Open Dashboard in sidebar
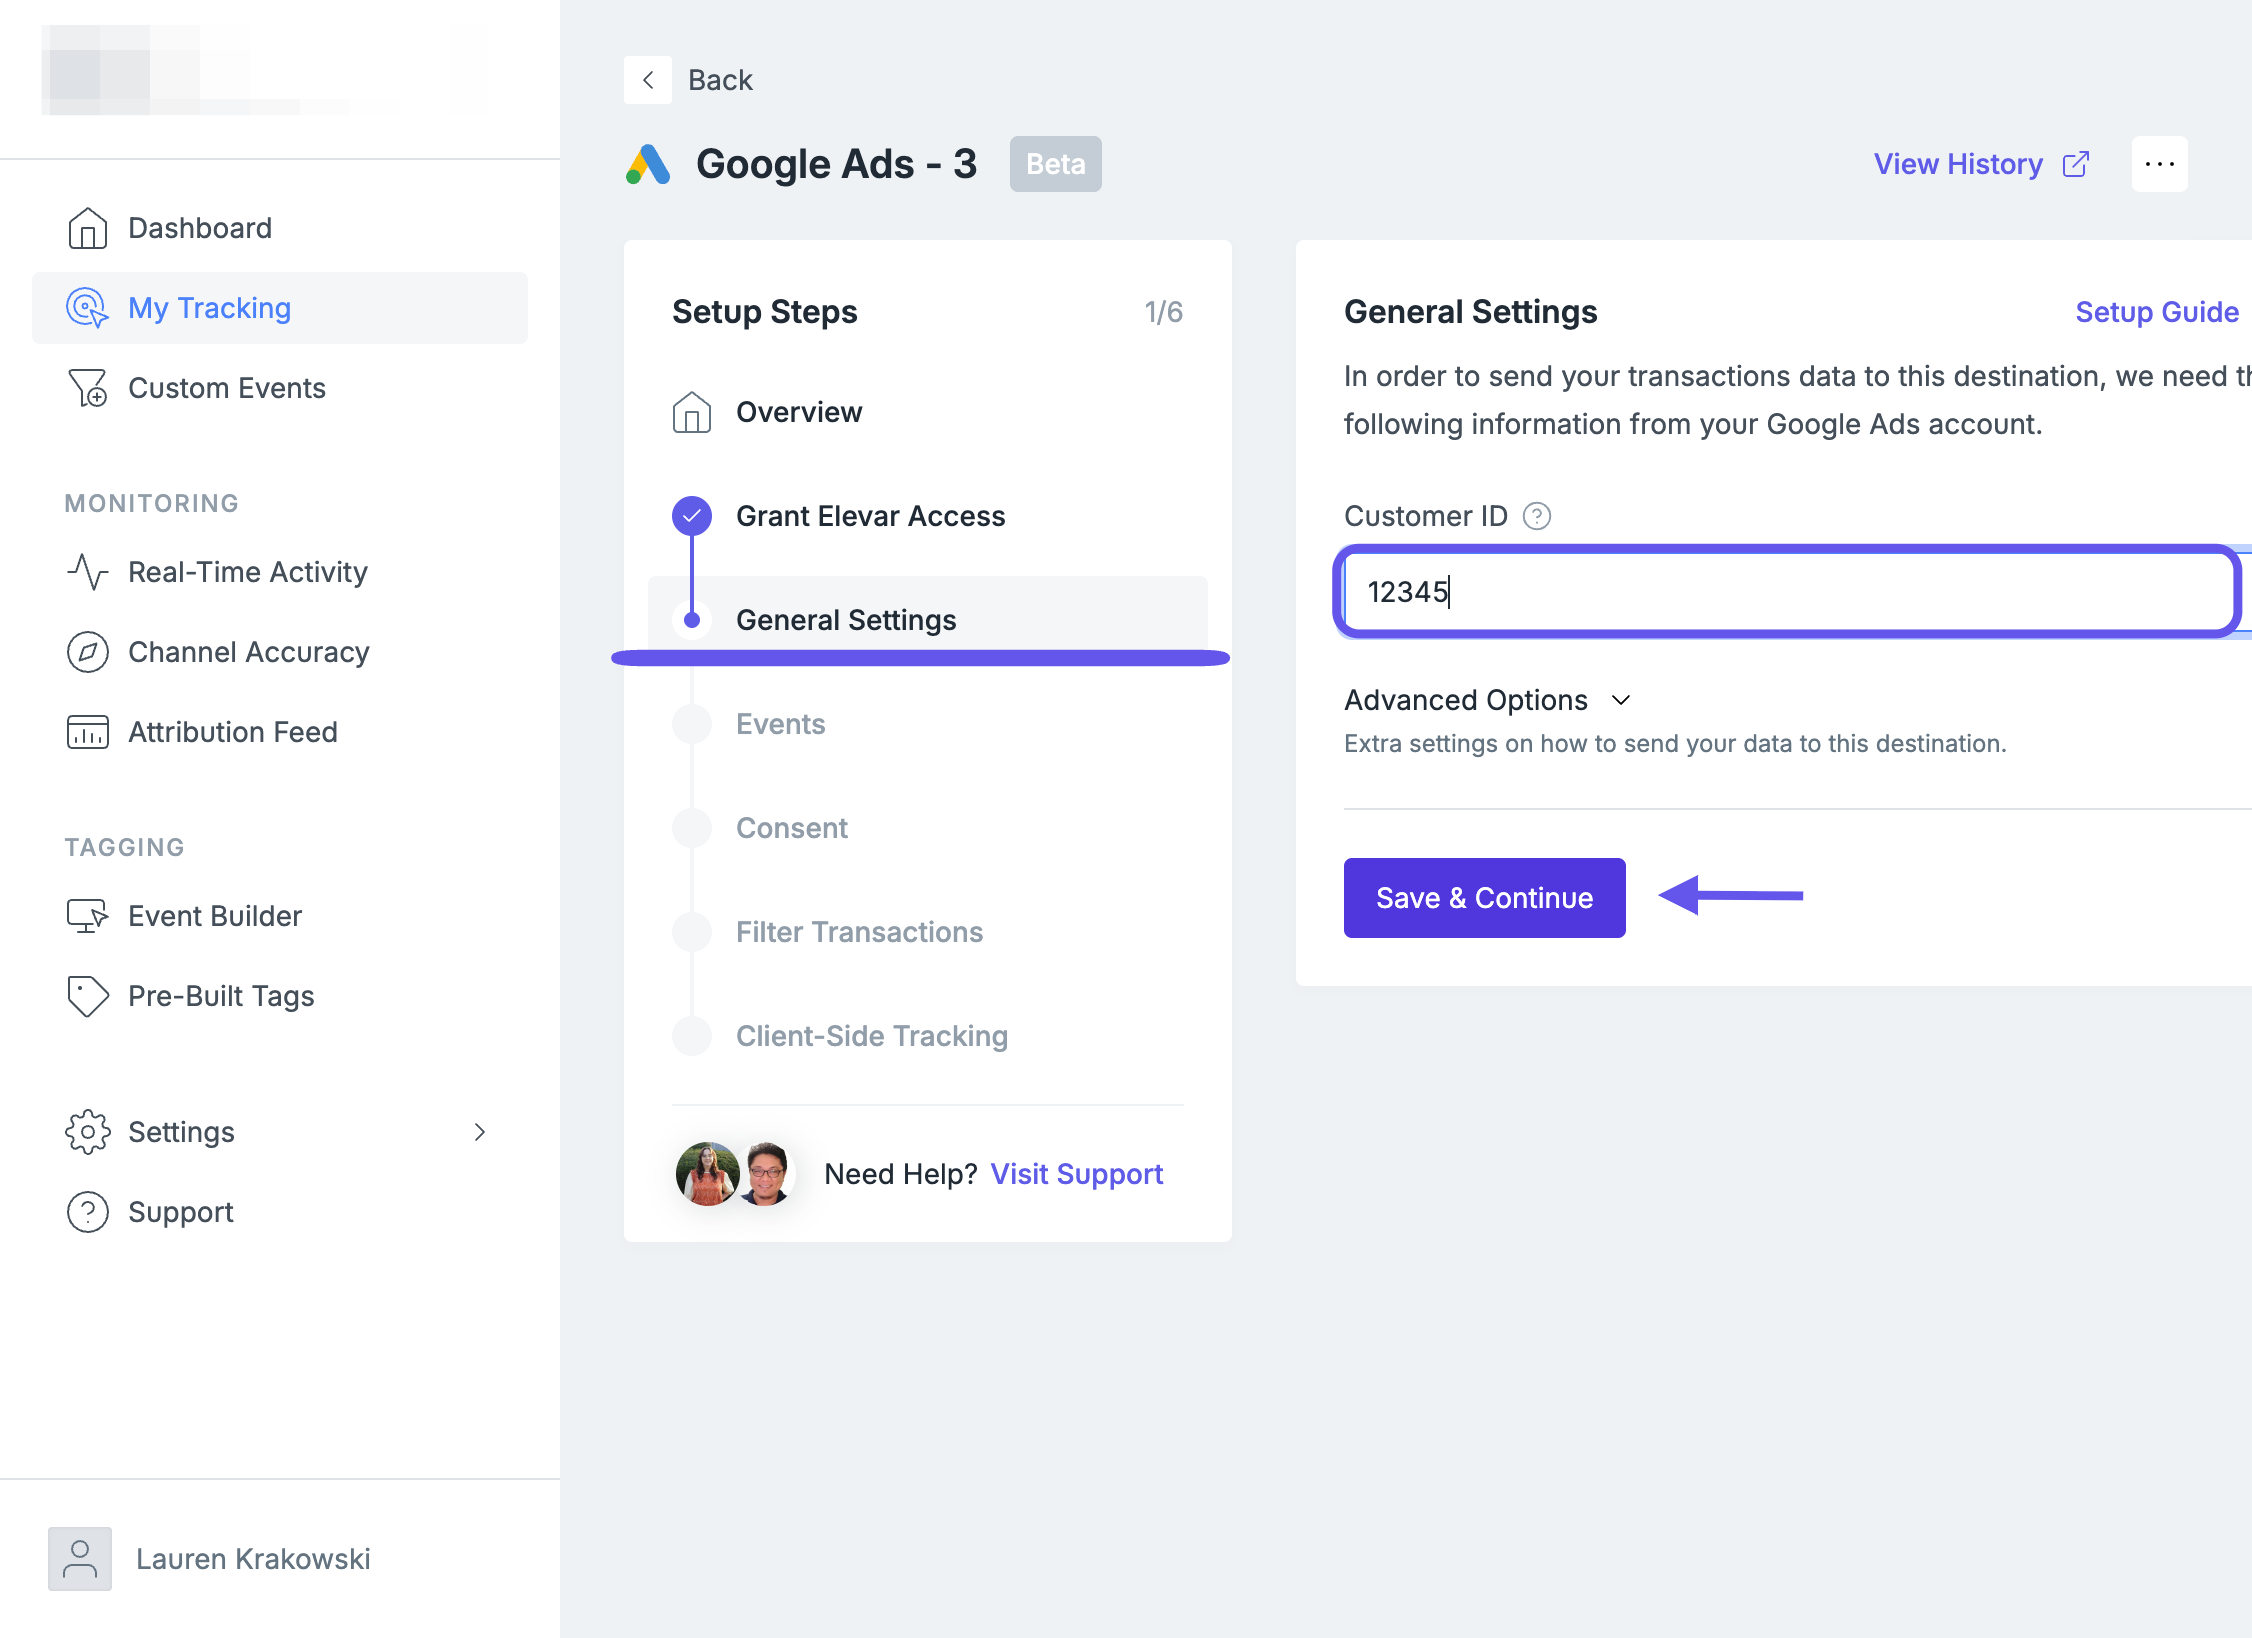 [280, 228]
